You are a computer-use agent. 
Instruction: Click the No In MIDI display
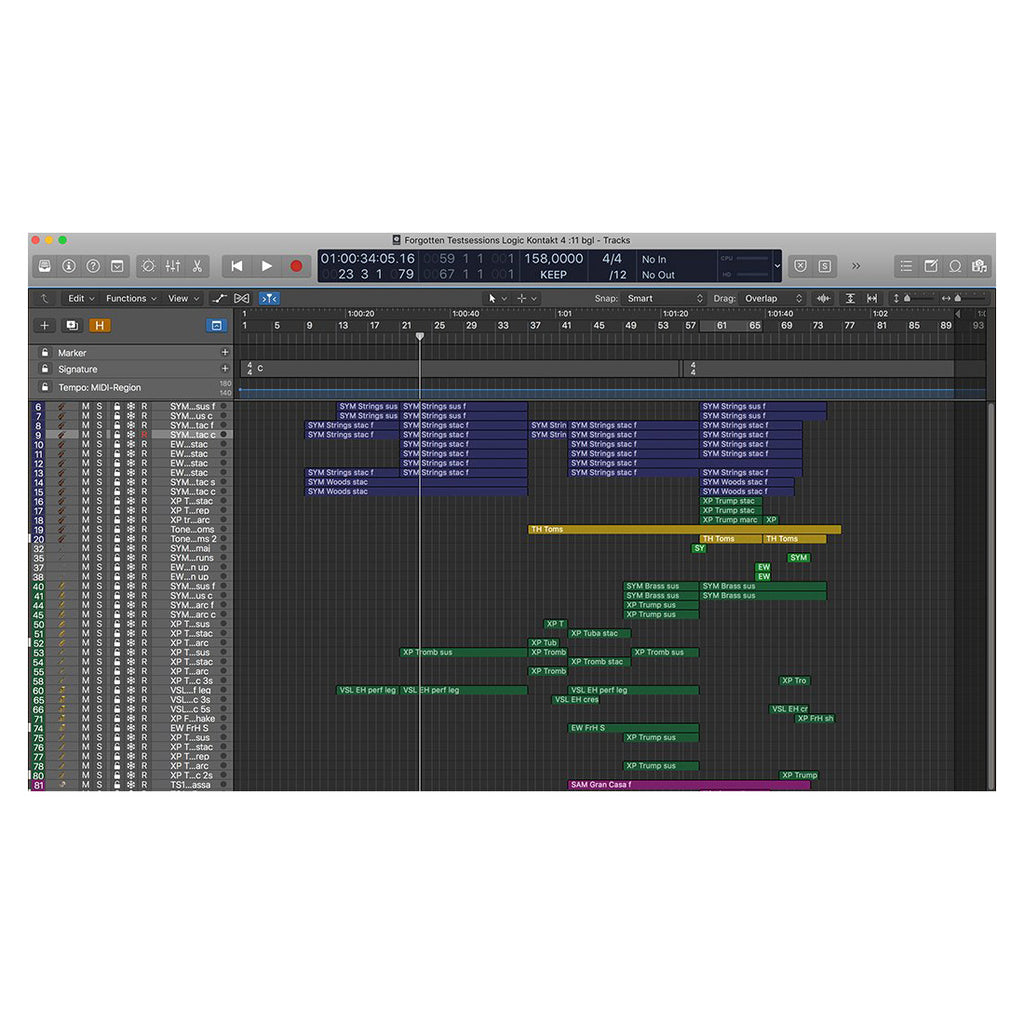pyautogui.click(x=654, y=259)
